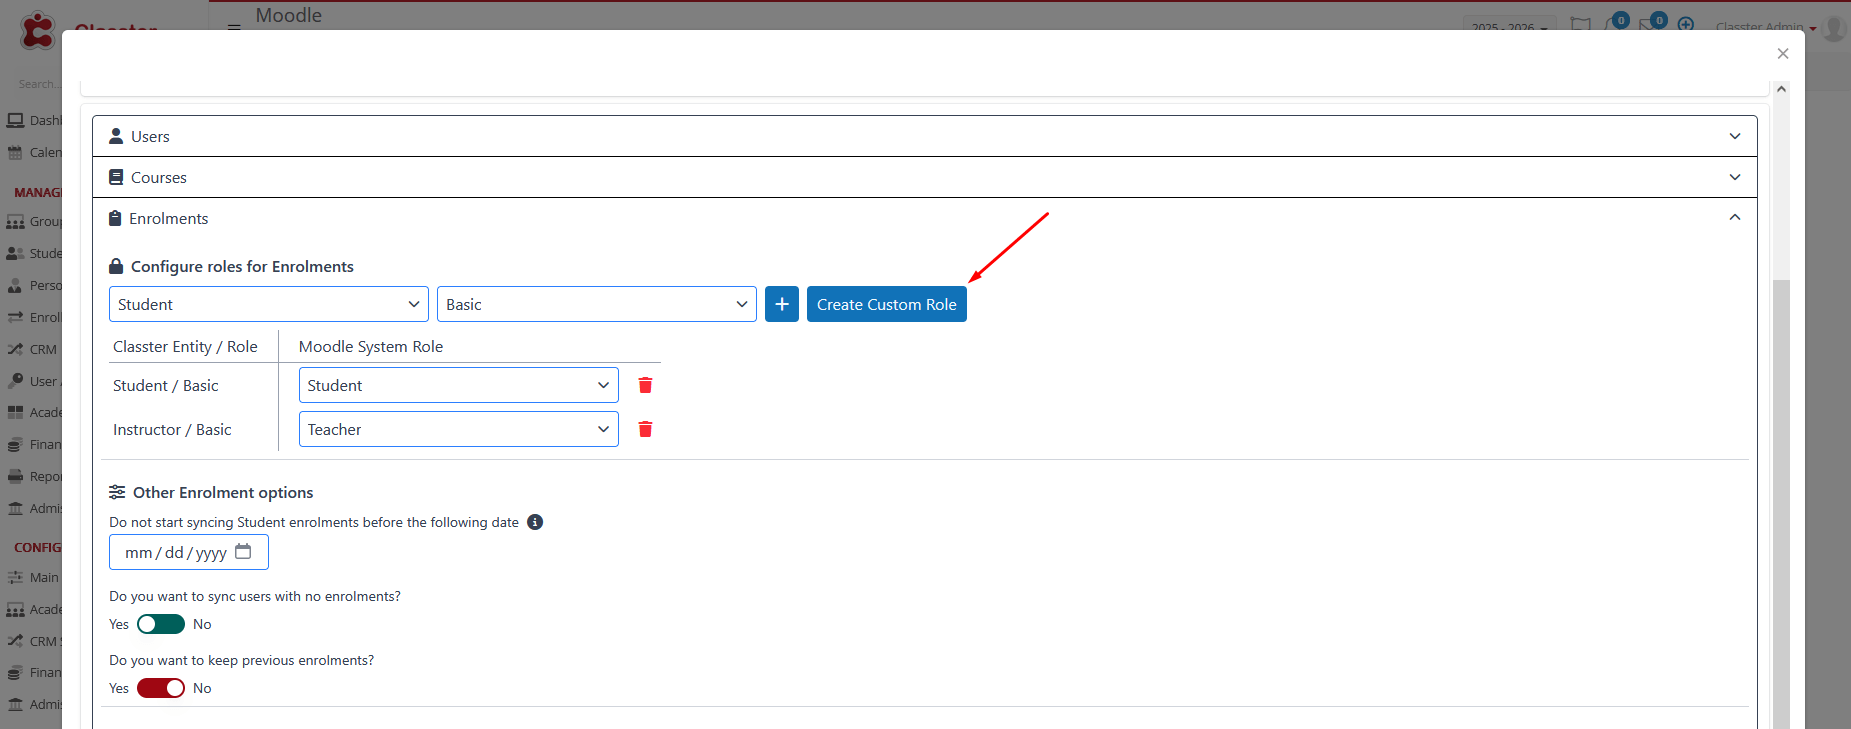Viewport: 1851px width, 729px height.
Task: Open the Student entity dropdown
Action: (x=268, y=304)
